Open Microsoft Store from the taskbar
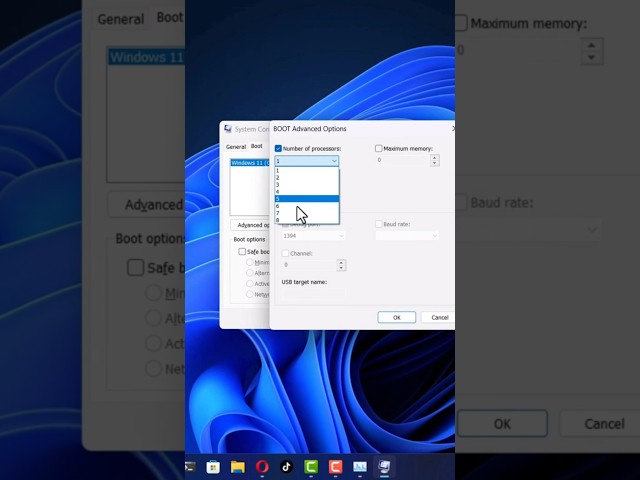640x480 pixels. 213,467
